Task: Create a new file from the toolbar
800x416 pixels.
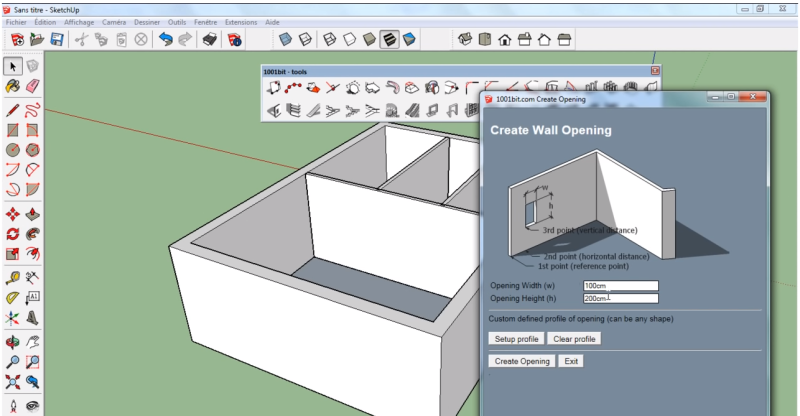Action: pos(17,40)
